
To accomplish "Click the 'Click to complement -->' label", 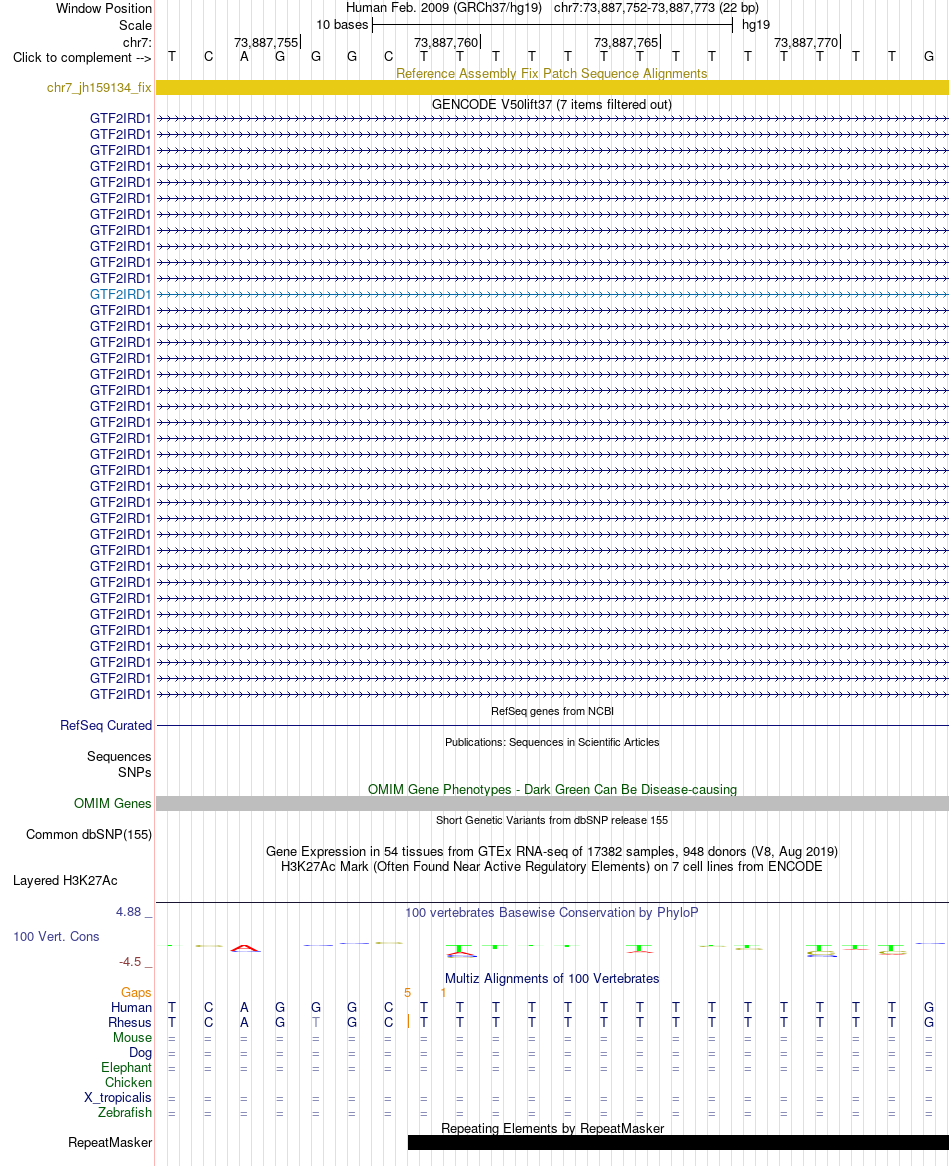I will coord(82,58).
